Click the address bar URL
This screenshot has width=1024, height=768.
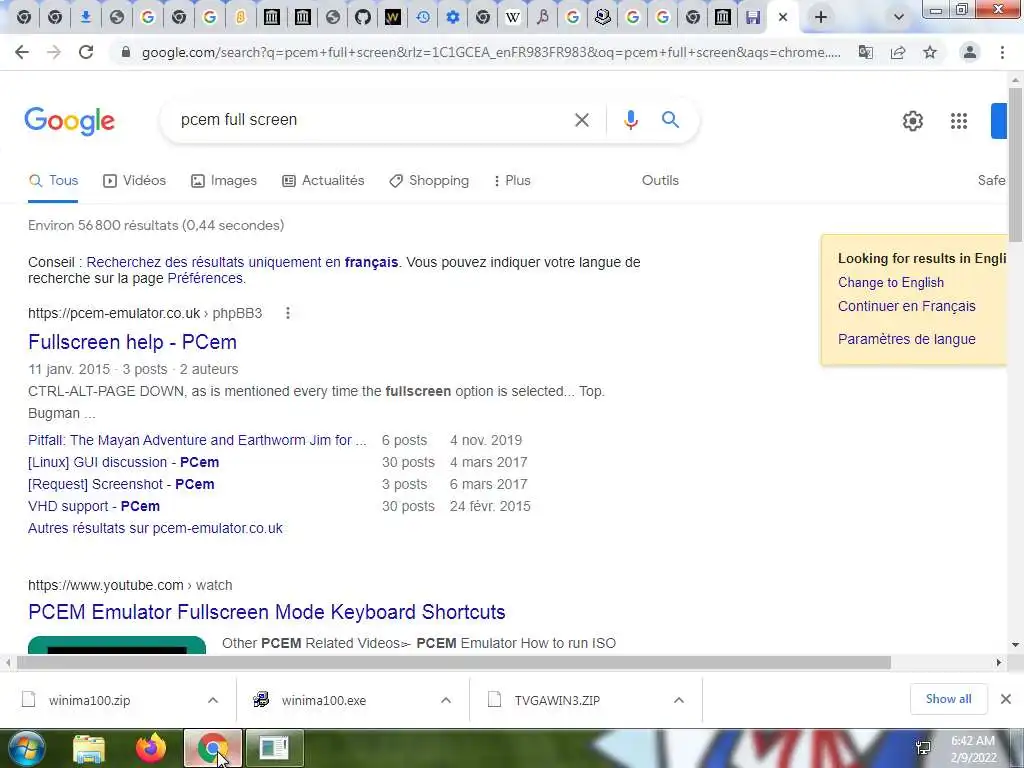tap(491, 52)
